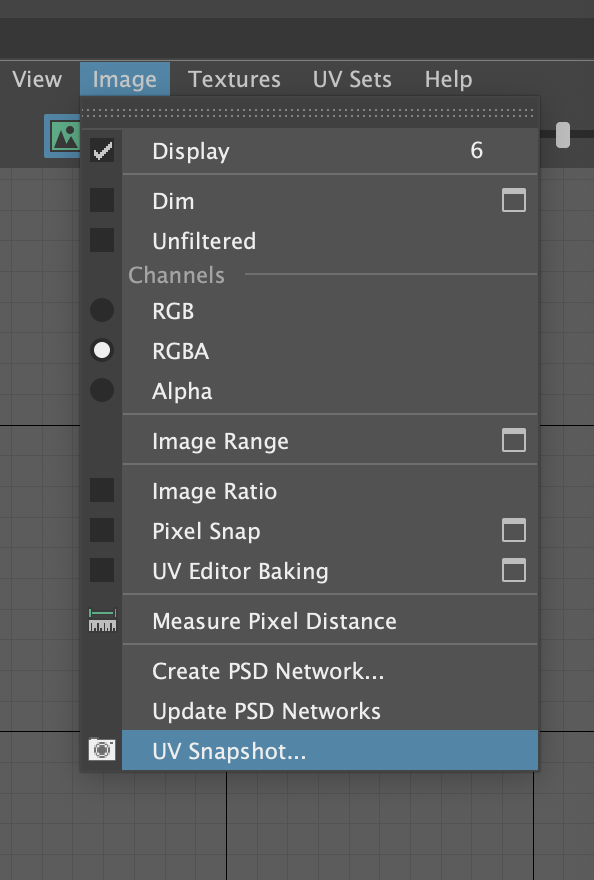594x880 pixels.
Task: Open the UV Editor Baking options box
Action: (514, 570)
